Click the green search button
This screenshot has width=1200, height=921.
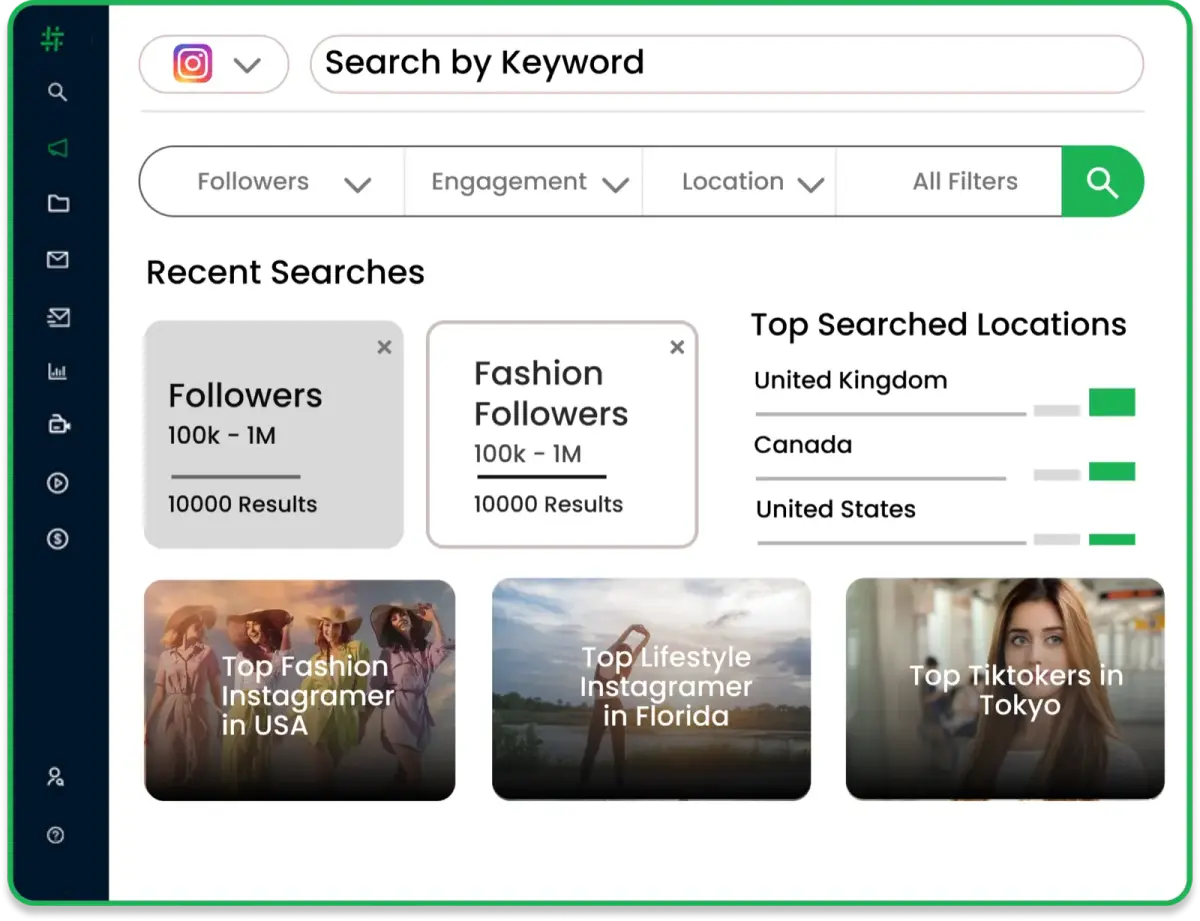[x=1102, y=182]
